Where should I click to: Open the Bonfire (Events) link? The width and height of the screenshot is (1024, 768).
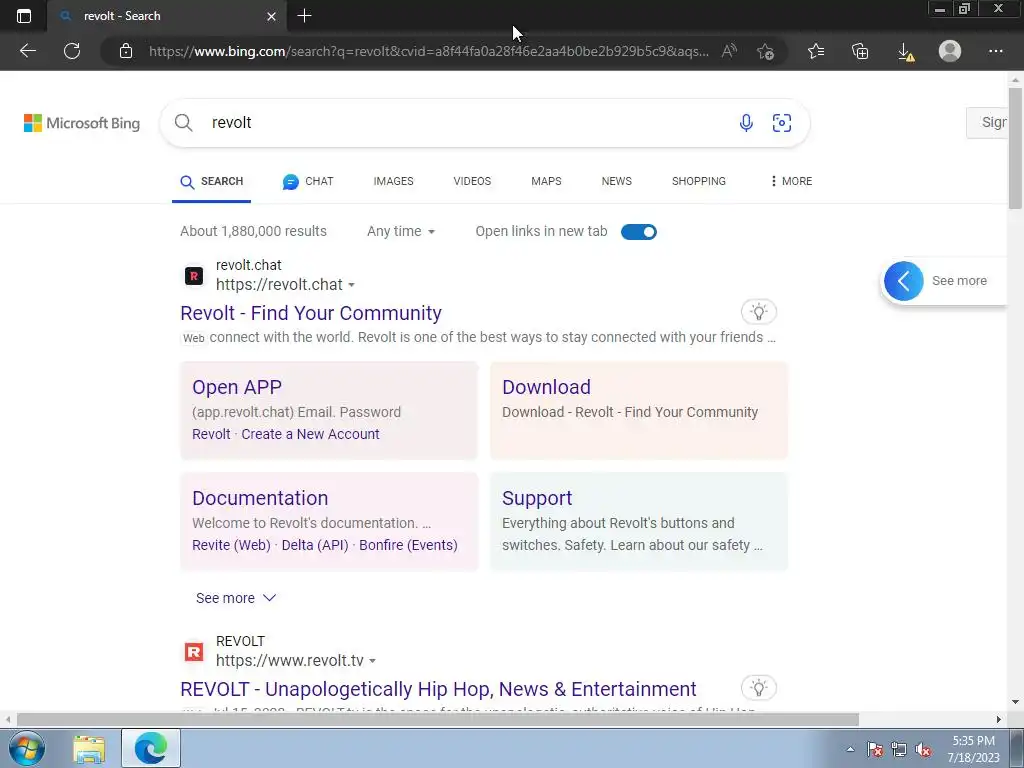[x=408, y=545]
